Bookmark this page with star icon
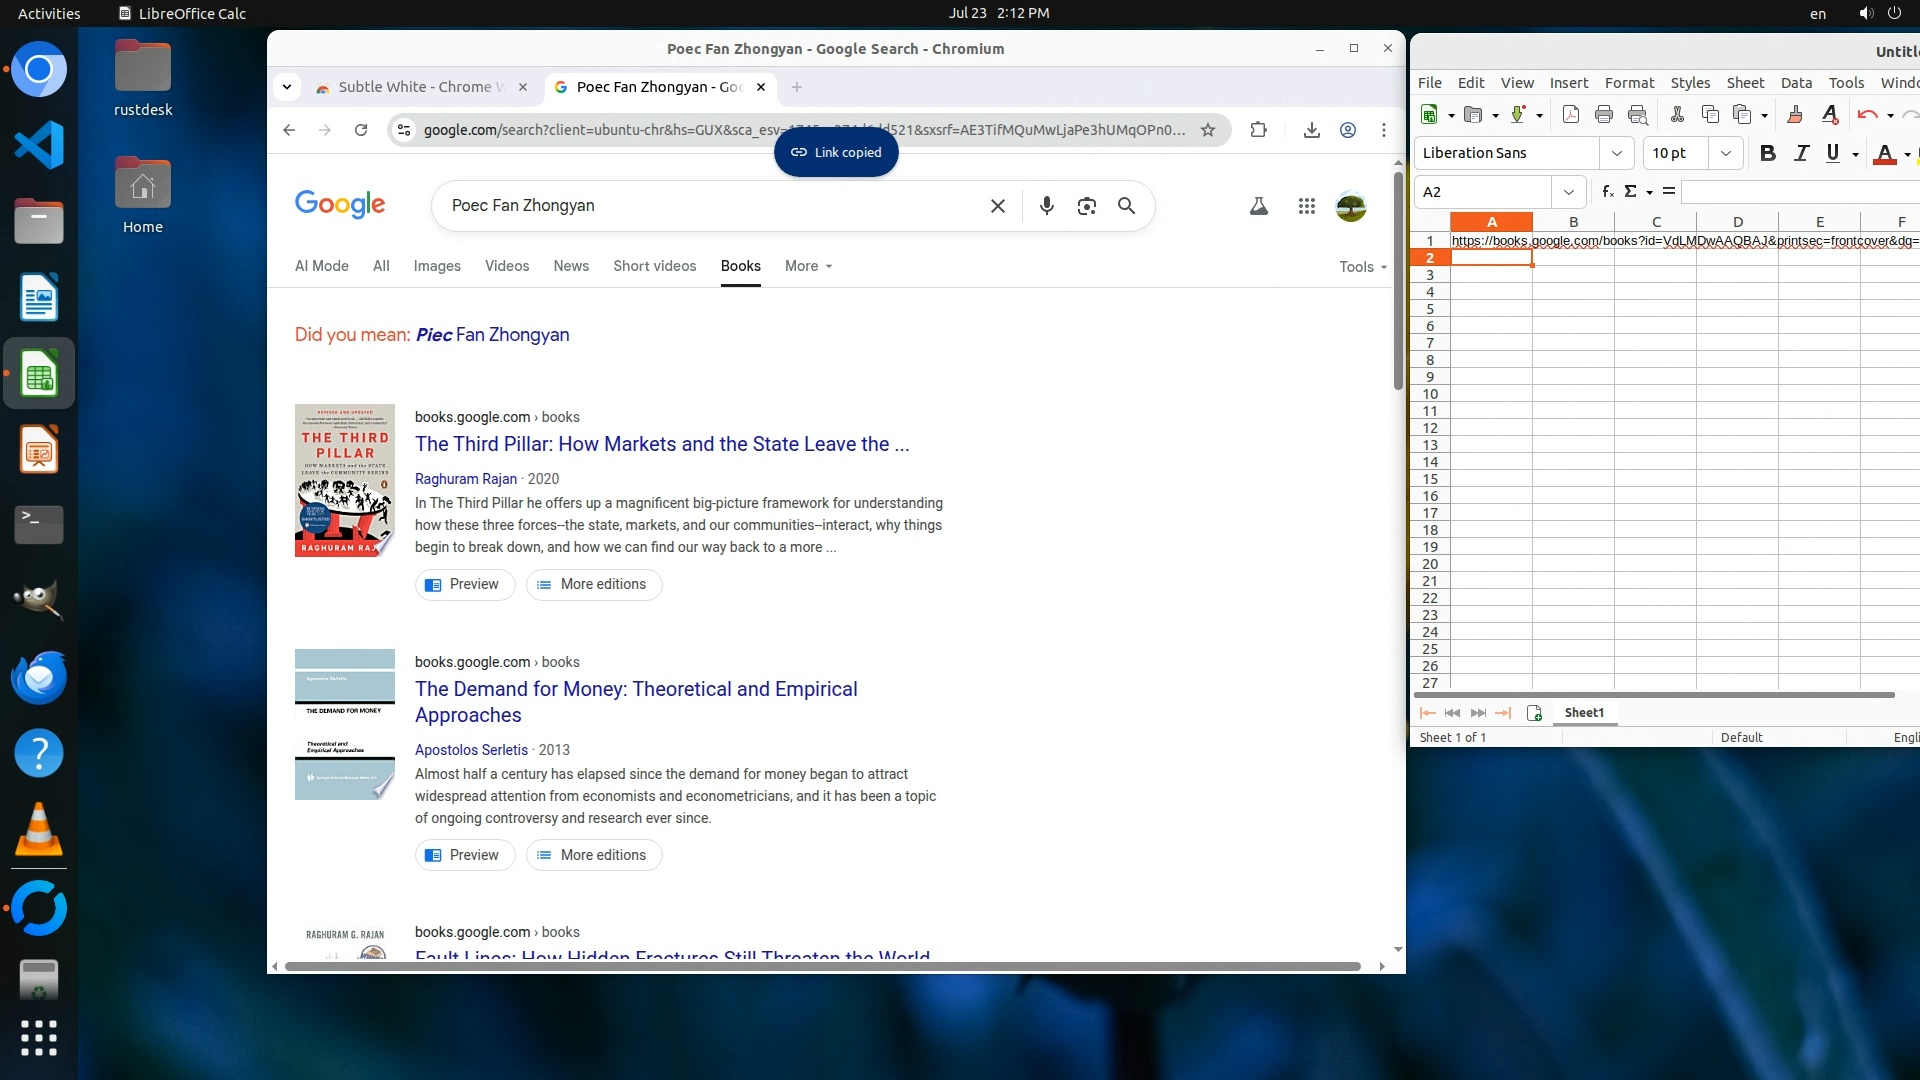 tap(1208, 130)
